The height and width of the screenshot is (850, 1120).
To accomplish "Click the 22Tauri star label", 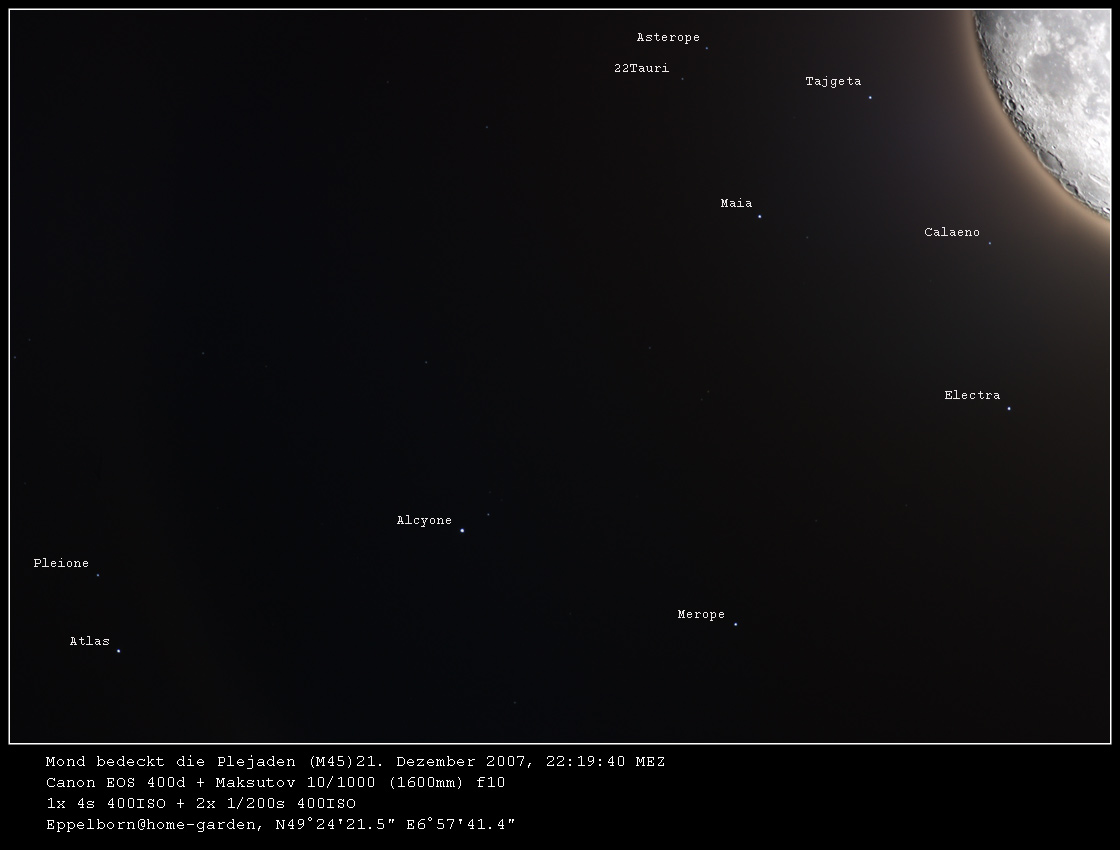I will click(x=641, y=68).
